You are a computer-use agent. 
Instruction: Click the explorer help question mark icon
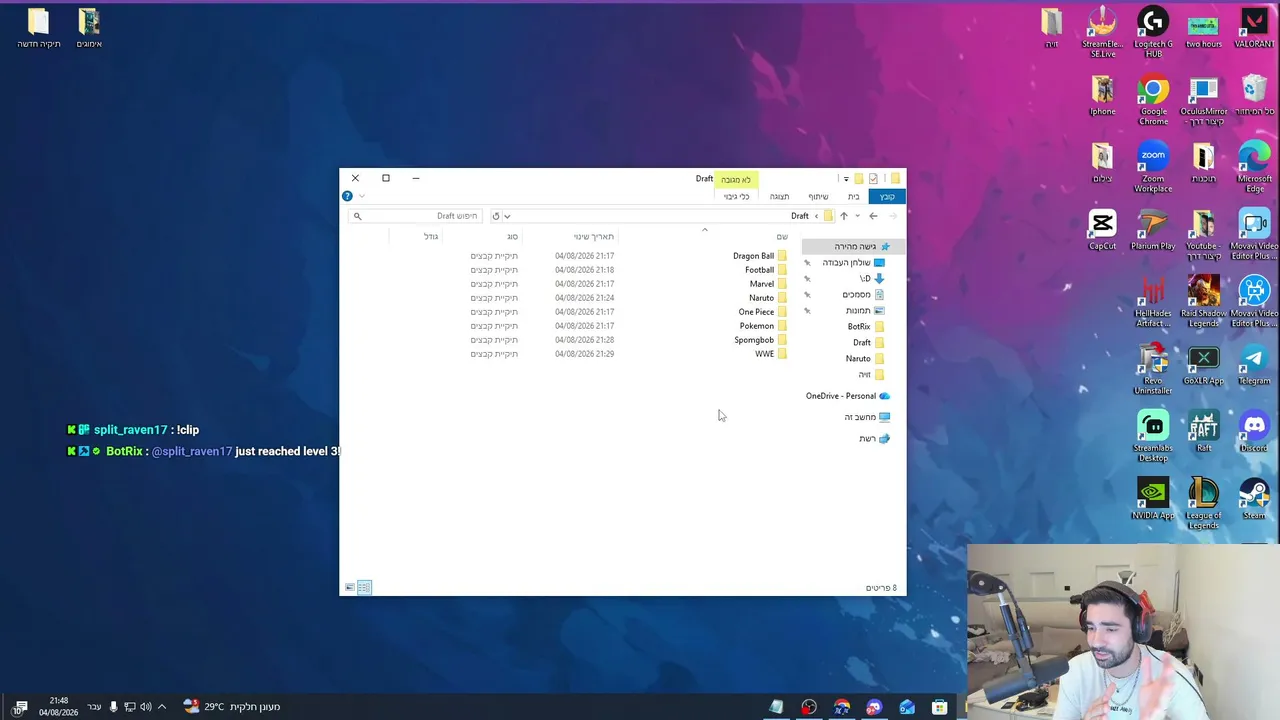[x=347, y=196]
